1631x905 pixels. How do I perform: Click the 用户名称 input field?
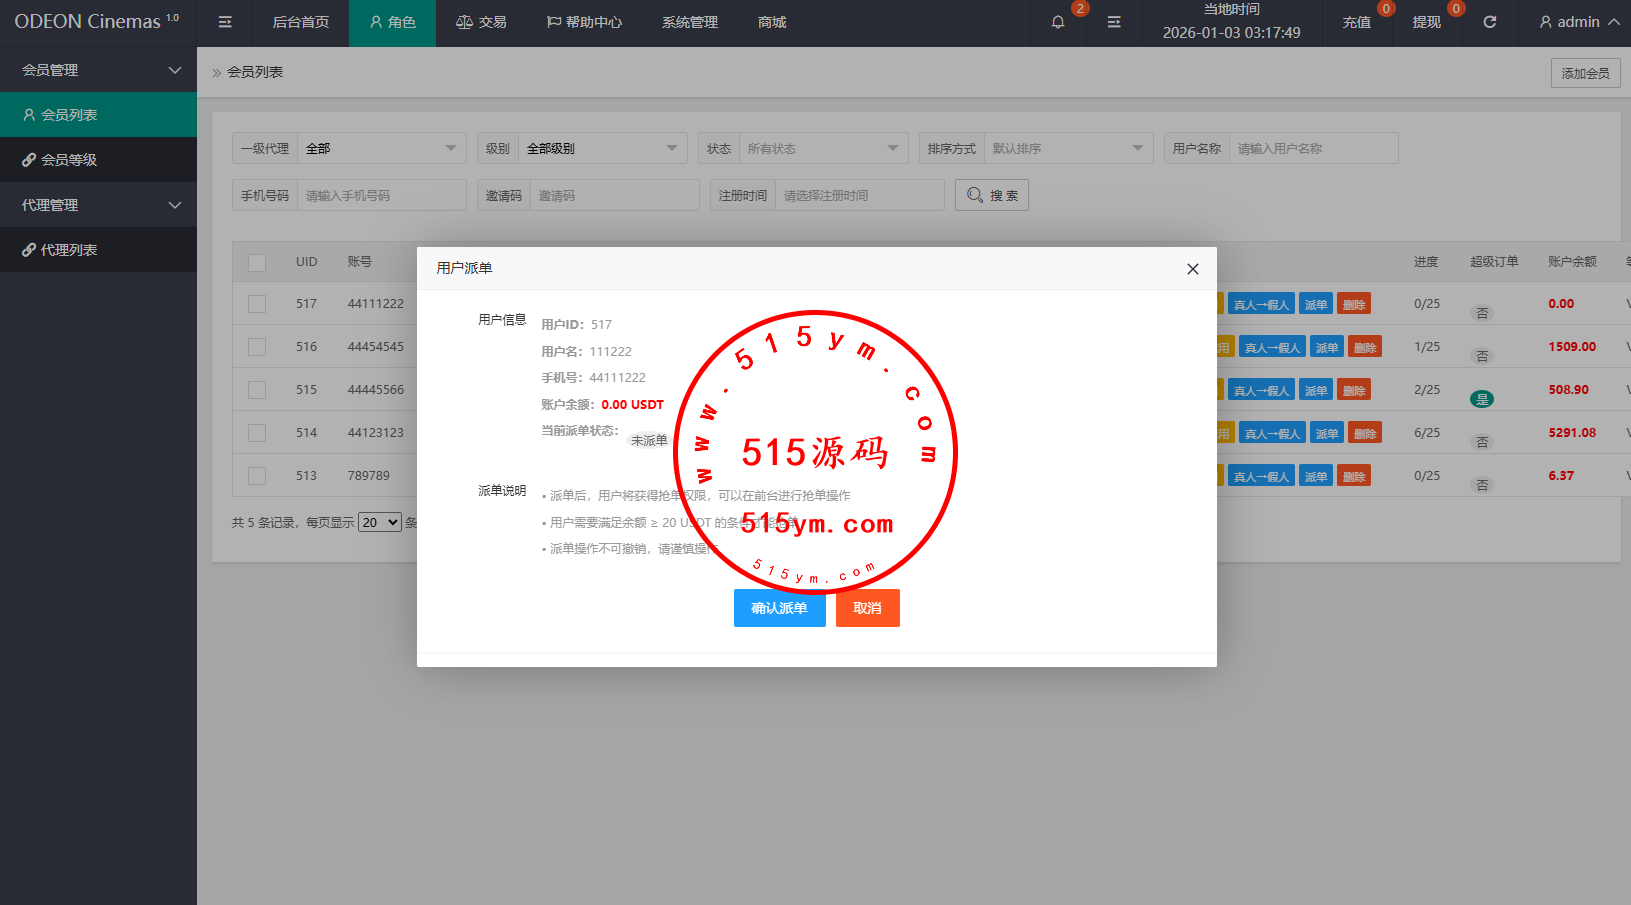coord(1312,148)
